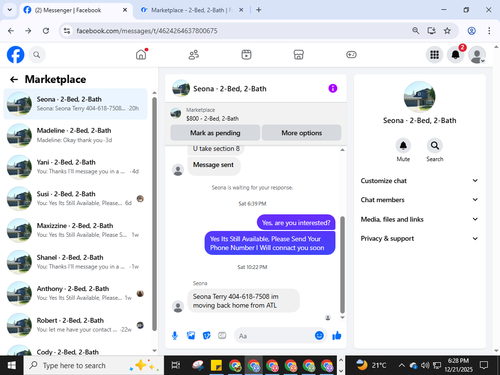This screenshot has width=500, height=375.
Task: Expand Media, files and links section
Action: pos(419,219)
